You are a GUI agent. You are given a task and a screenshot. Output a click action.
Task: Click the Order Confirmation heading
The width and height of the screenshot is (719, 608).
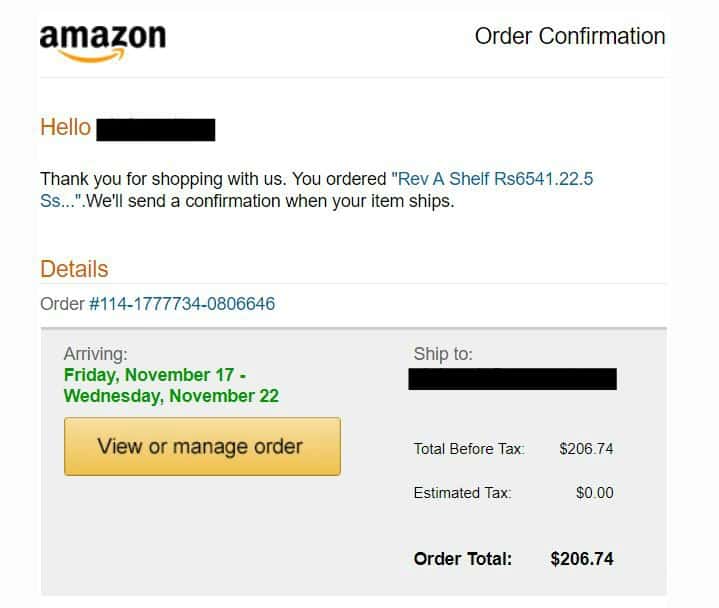(x=570, y=36)
